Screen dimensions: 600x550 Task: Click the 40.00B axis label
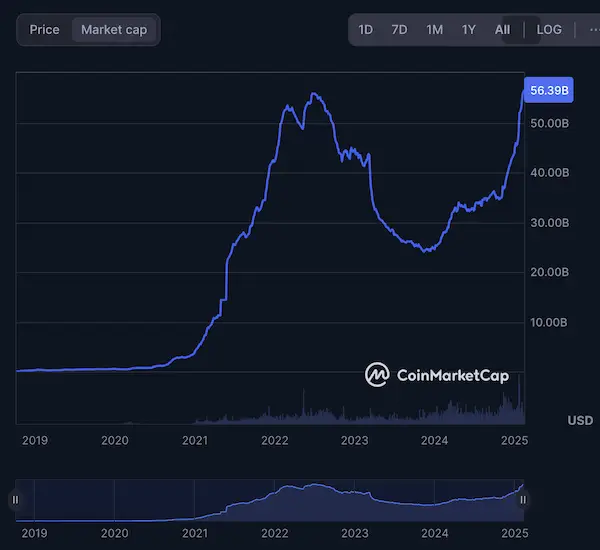coord(549,173)
